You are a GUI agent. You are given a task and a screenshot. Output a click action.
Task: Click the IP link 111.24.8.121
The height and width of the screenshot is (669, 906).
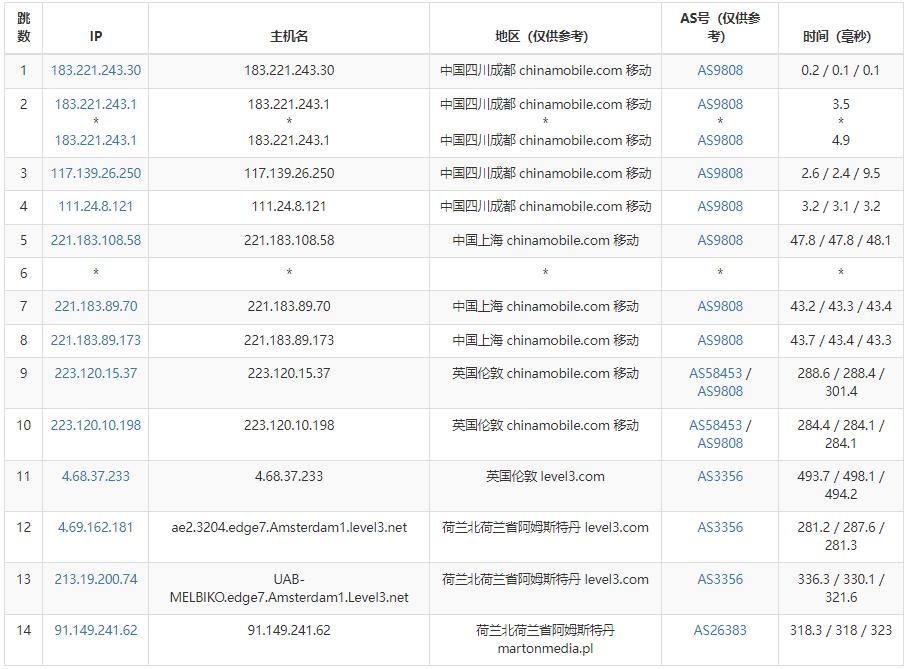pos(95,206)
